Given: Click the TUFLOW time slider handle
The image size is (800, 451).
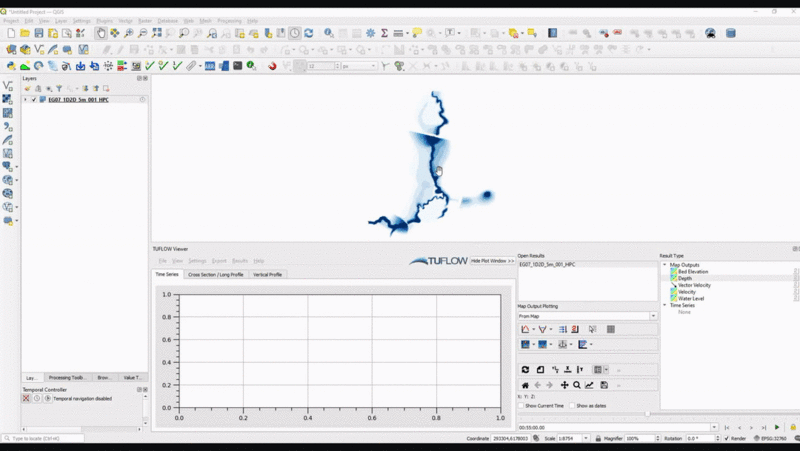Looking at the screenshot, I should (x=647, y=414).
